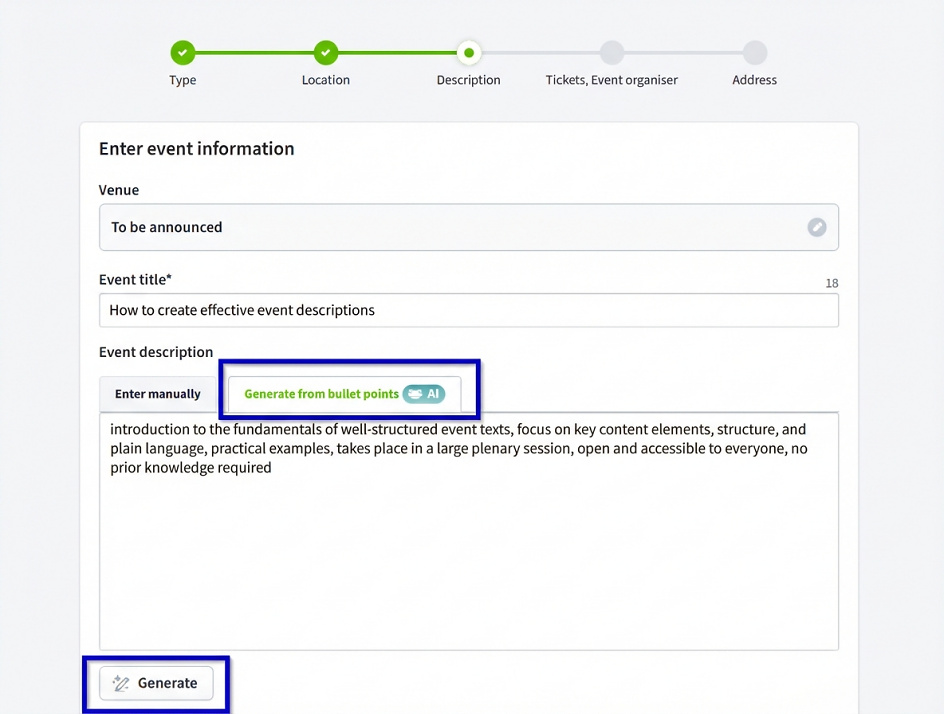Select the 'To be announced' venue field
Screen dimensions: 944x714
pyautogui.click(x=400, y=227)
